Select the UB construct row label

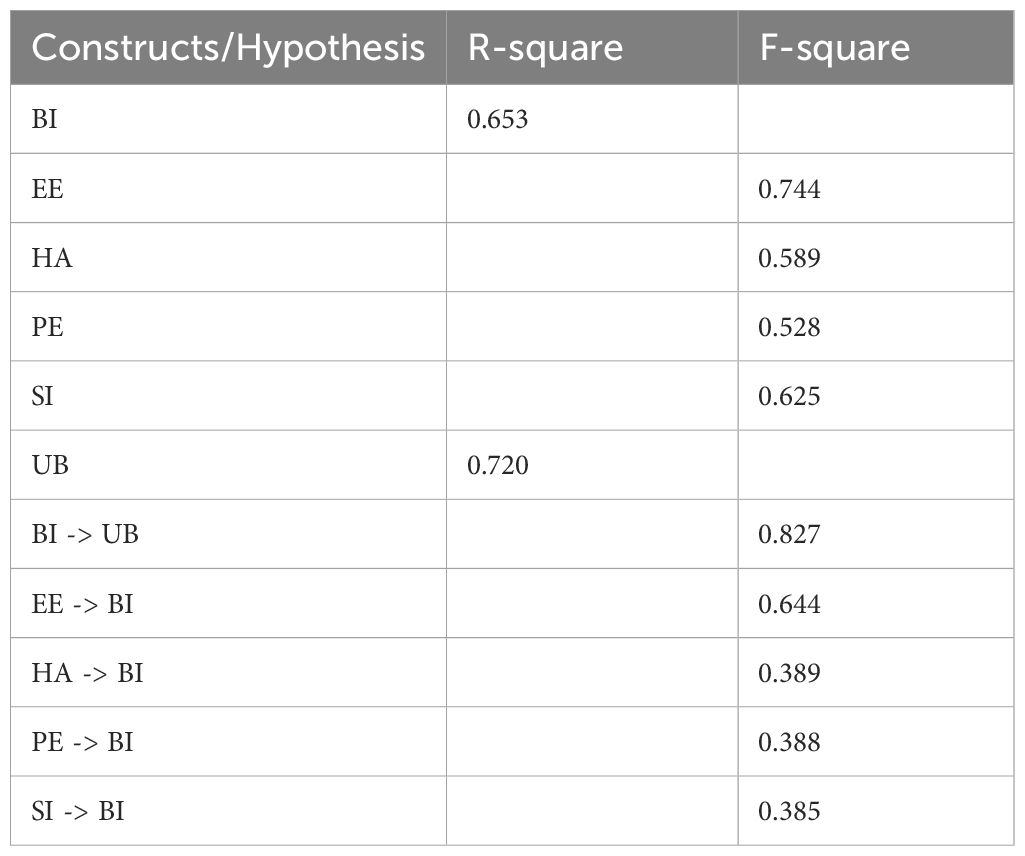pyautogui.click(x=50, y=465)
